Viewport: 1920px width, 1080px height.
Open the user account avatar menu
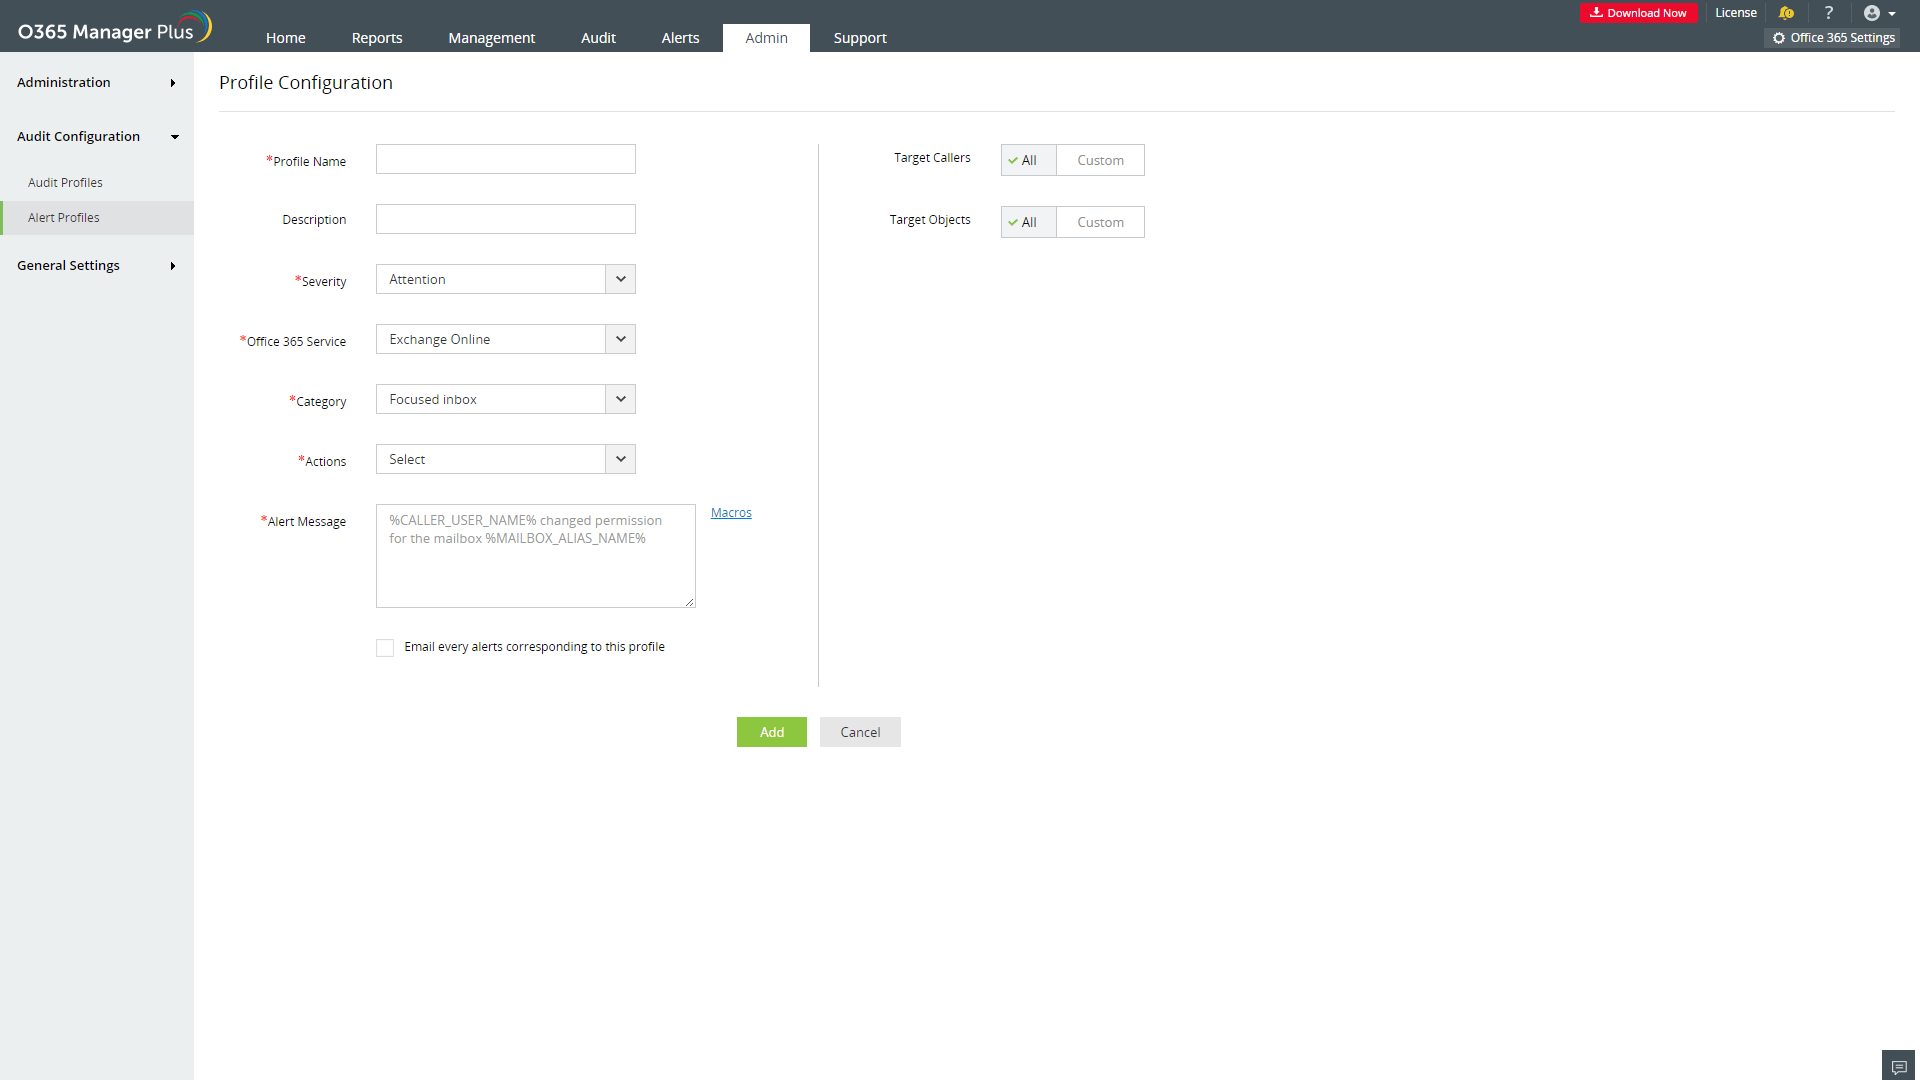[x=1878, y=13]
